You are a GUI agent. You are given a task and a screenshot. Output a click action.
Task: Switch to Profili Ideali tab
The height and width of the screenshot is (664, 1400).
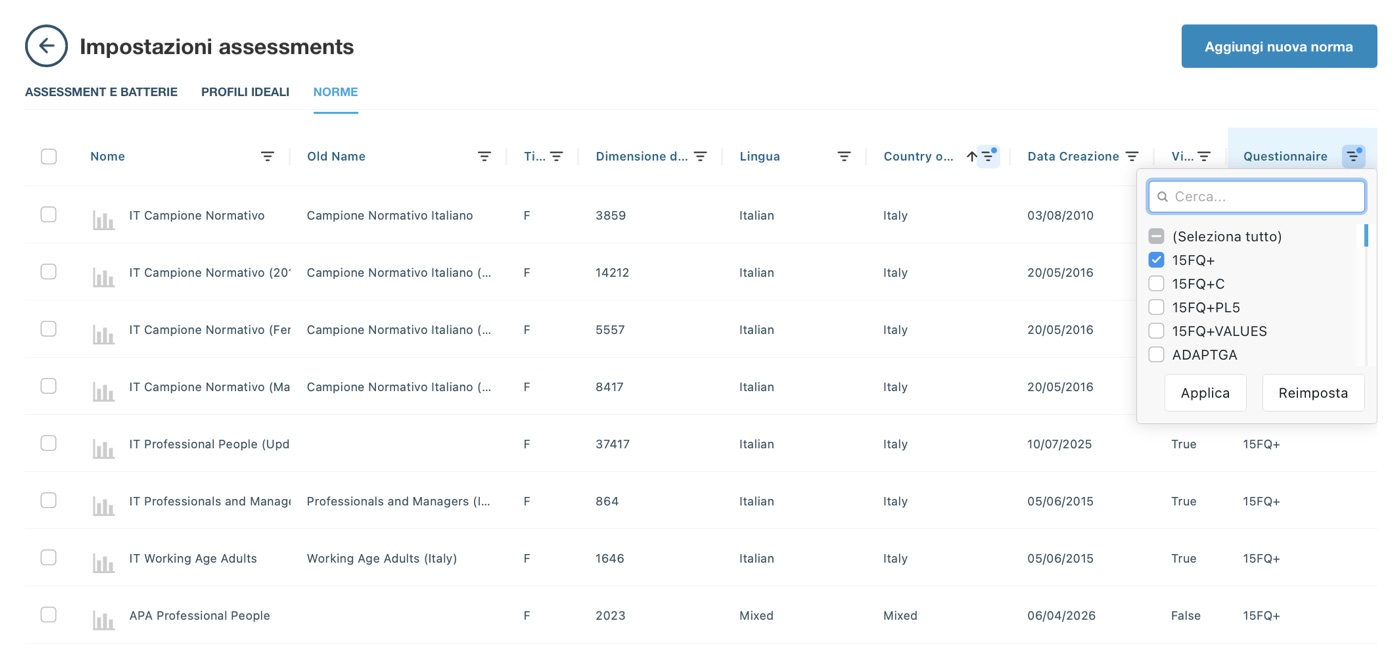(x=245, y=92)
